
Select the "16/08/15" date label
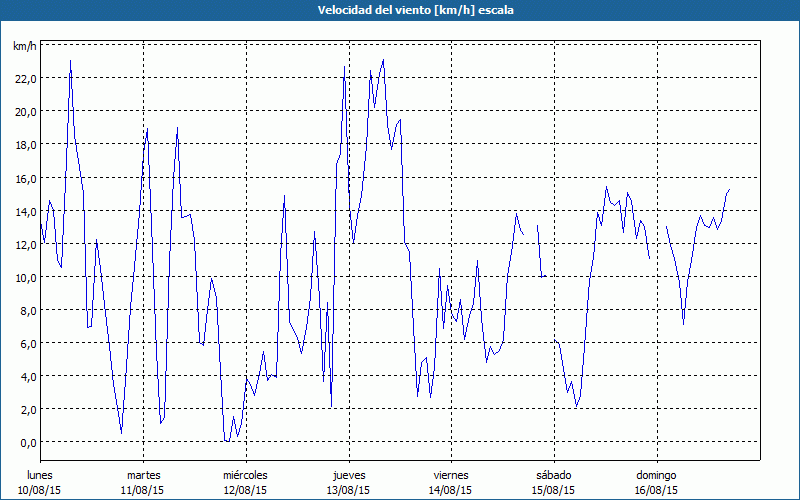tap(656, 490)
